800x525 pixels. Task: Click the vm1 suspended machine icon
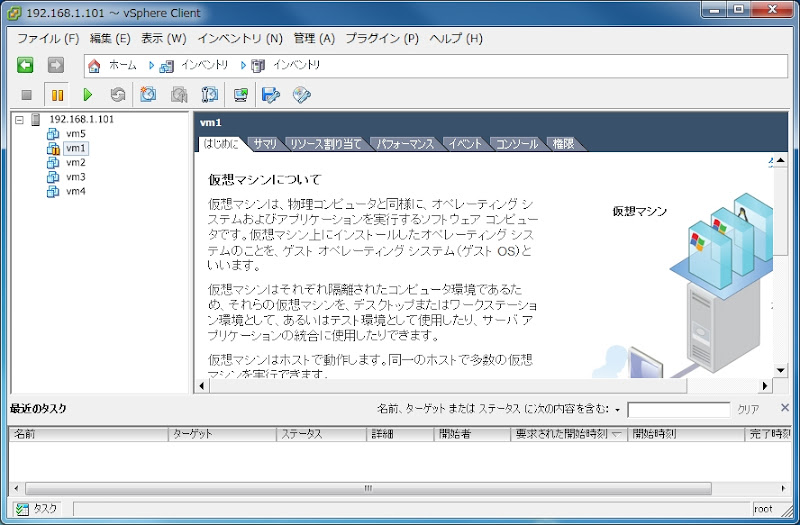[x=53, y=148]
